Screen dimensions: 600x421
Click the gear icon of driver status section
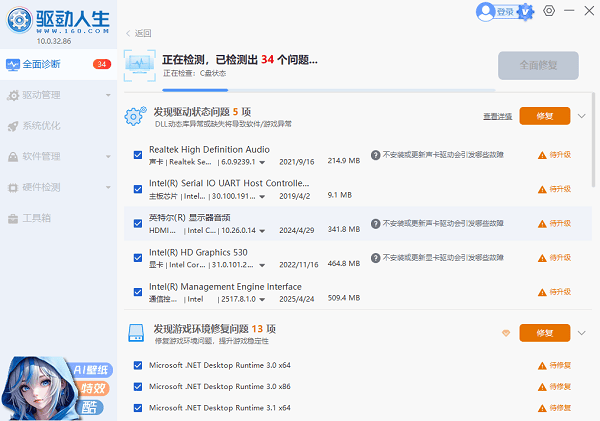coord(135,116)
